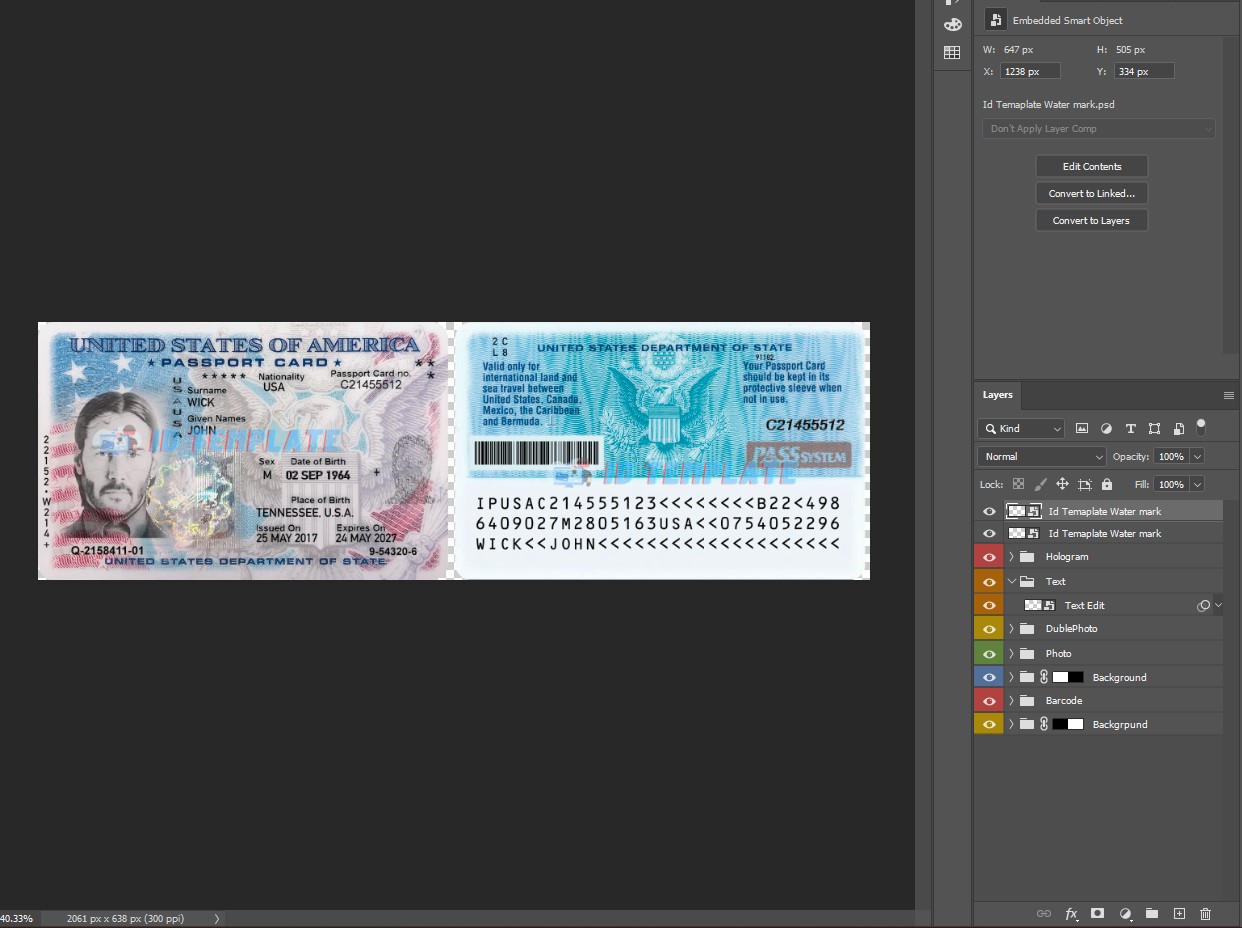Viewport: 1242px width, 928px height.
Task: Click the Layers panel tab
Action: [x=997, y=395]
